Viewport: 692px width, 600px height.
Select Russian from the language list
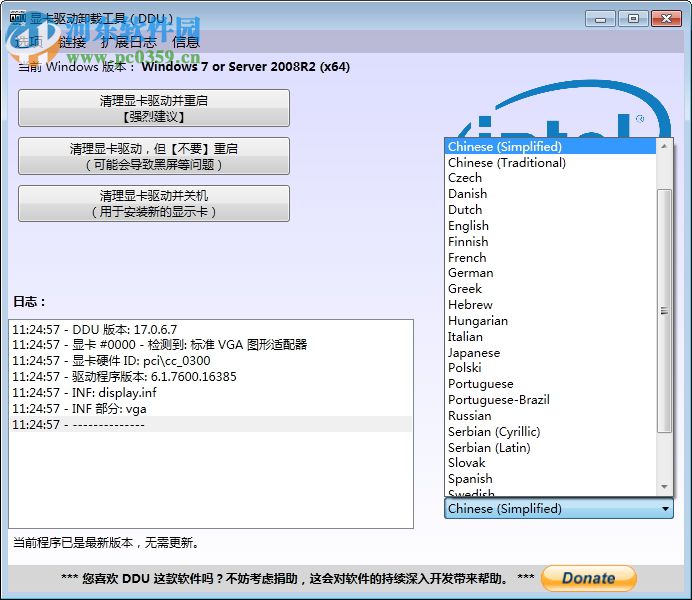(x=550, y=416)
